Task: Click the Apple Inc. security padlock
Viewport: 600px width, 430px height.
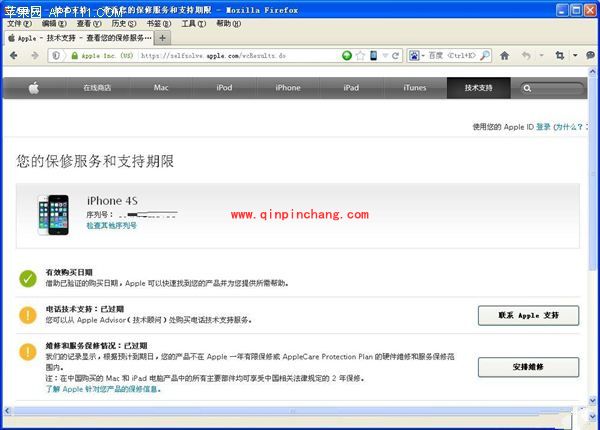Action: point(75,56)
